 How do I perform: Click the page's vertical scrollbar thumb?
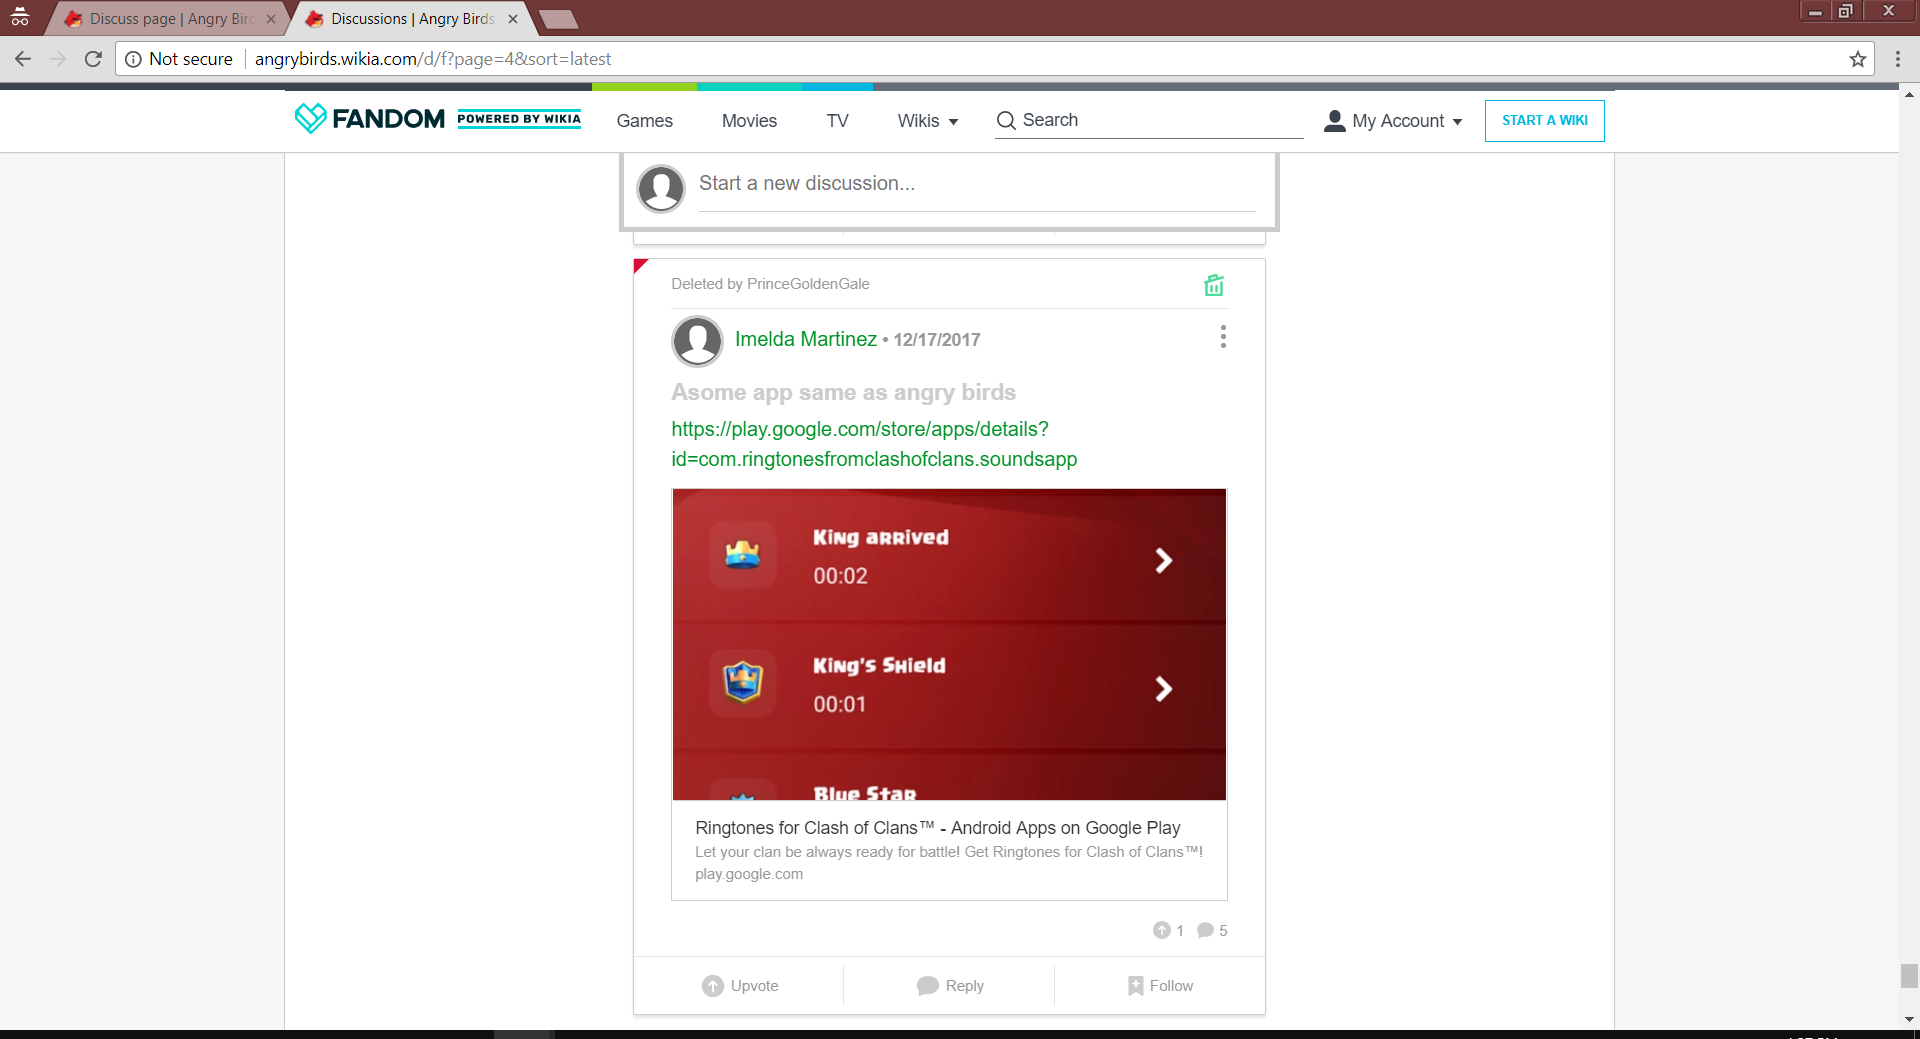click(x=1909, y=975)
